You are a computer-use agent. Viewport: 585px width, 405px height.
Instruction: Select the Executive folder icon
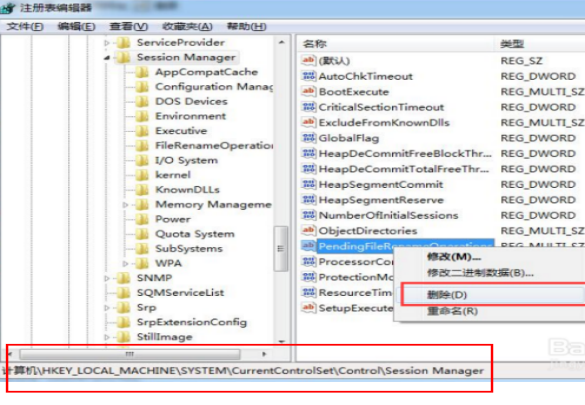pyautogui.click(x=142, y=131)
